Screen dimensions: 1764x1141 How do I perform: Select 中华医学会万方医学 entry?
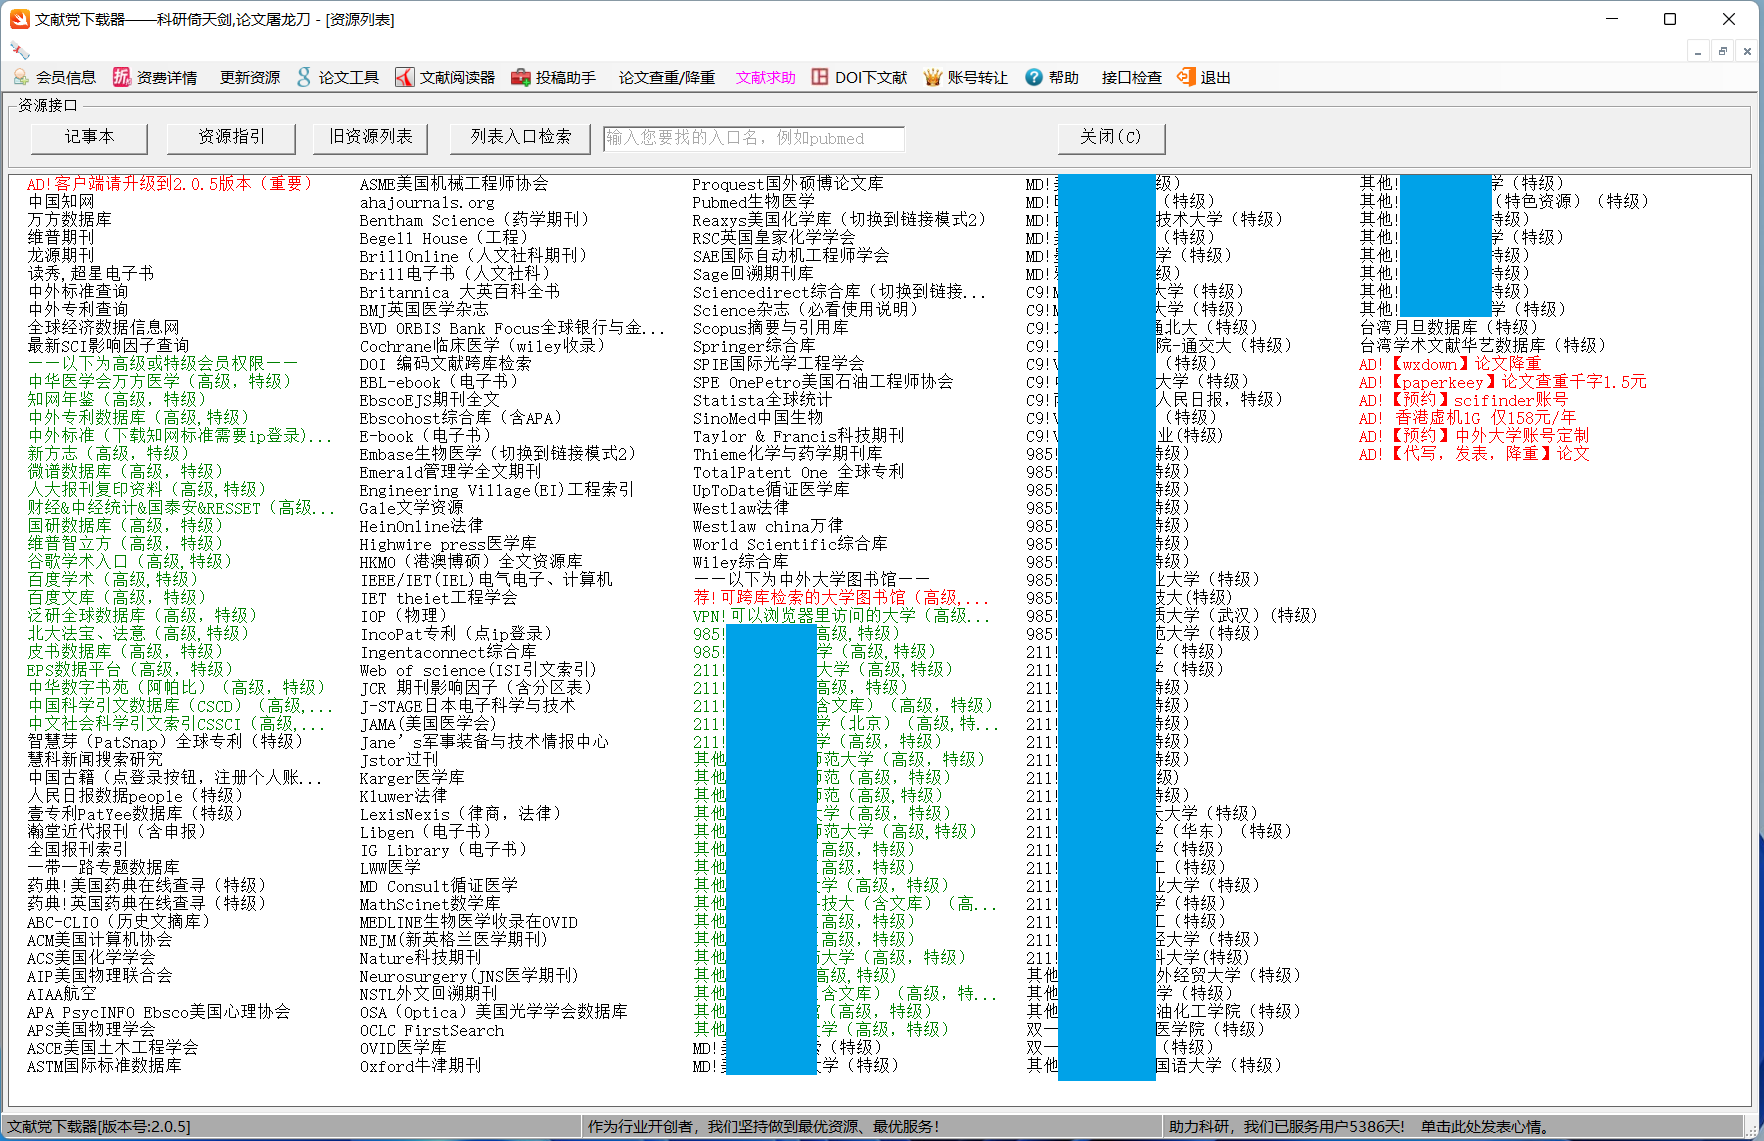pos(159,382)
